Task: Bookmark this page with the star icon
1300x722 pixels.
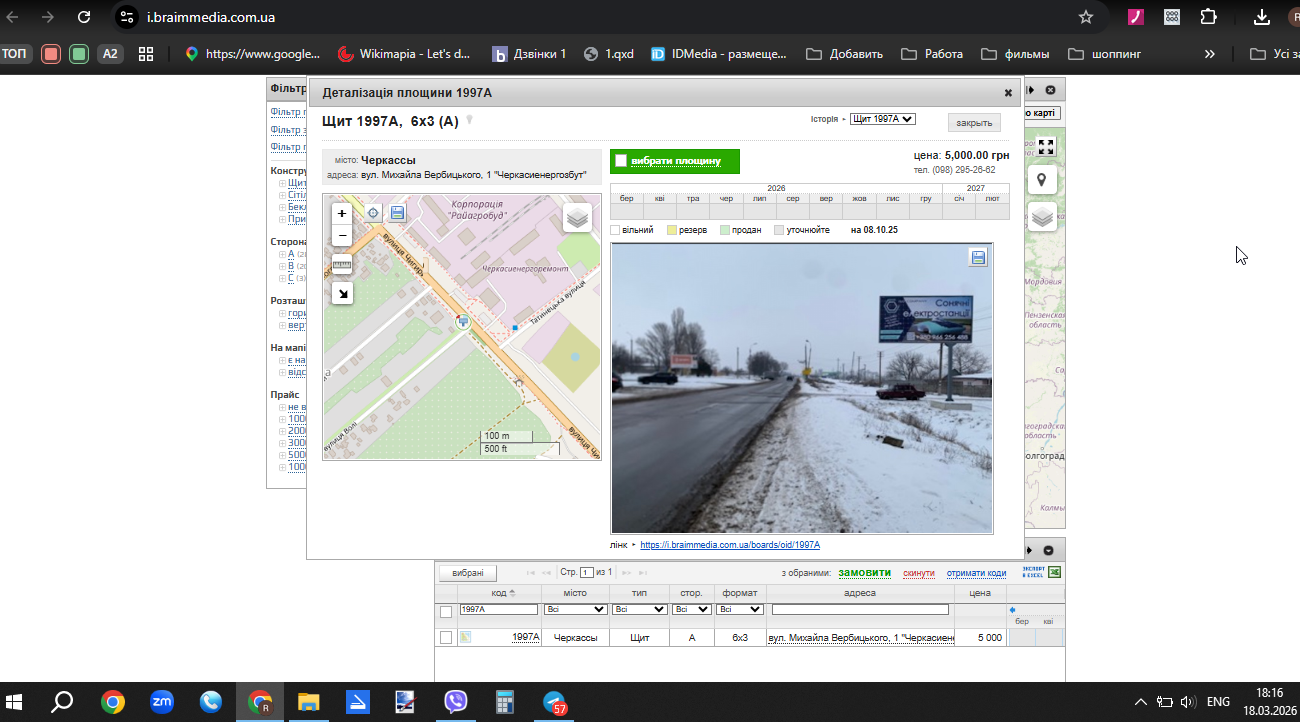Action: [x=1086, y=17]
